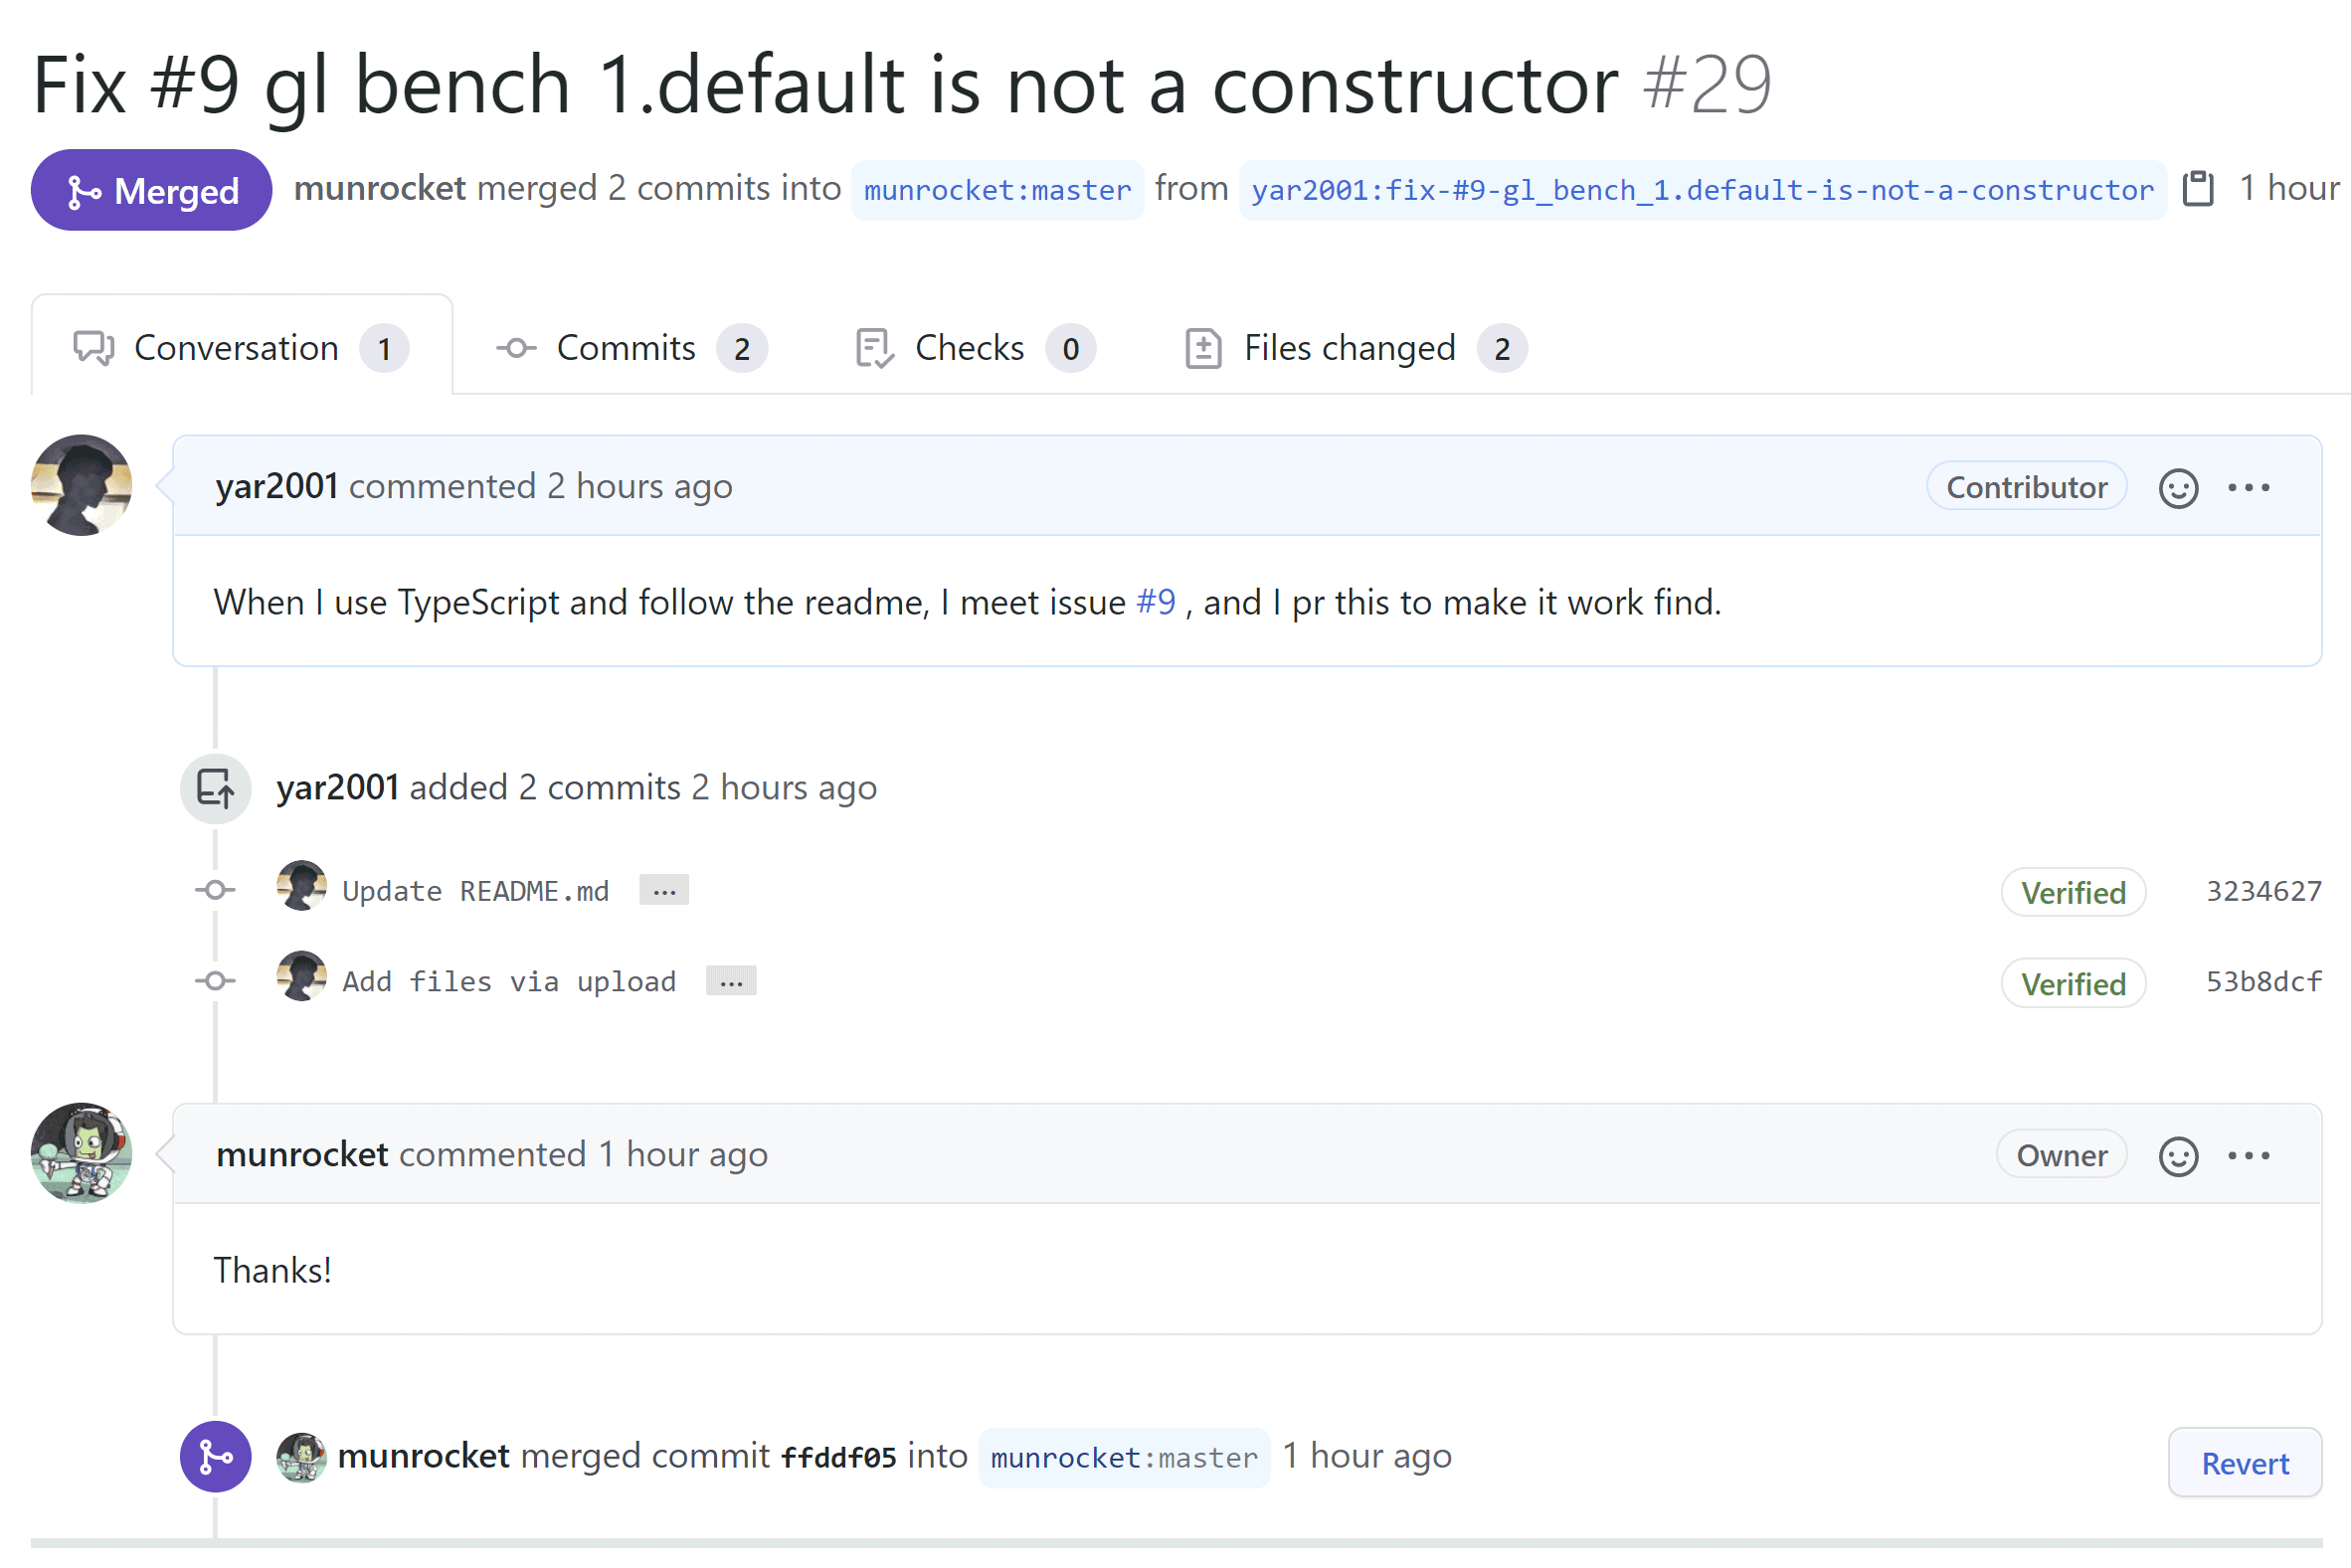Revert the merged pull request
The image size is (2351, 1568).
point(2245,1463)
